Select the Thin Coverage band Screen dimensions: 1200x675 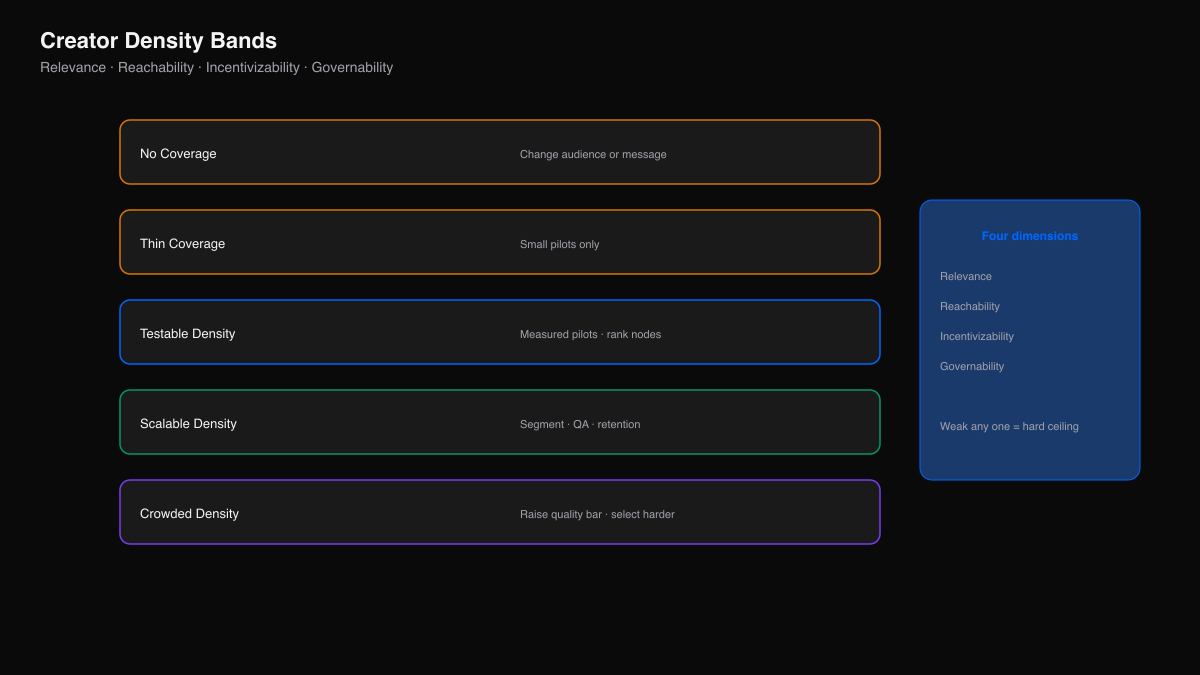pos(500,242)
